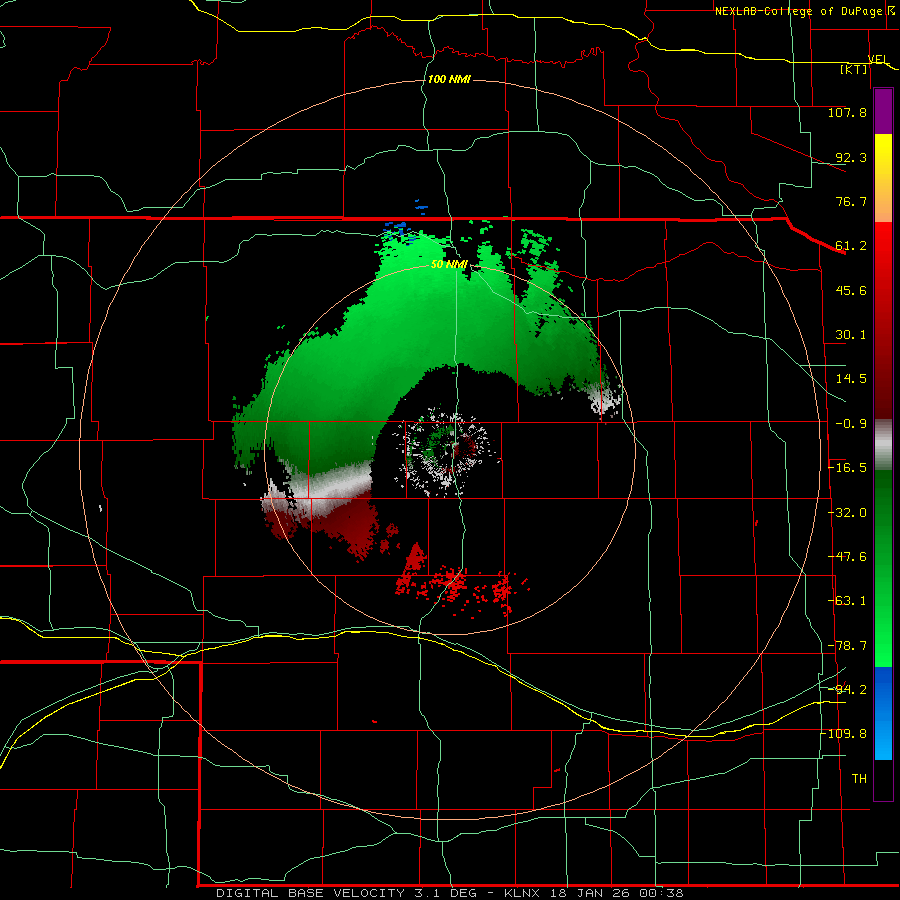Click the NEXLAB-College of DuPage watermark text

(x=799, y=11)
